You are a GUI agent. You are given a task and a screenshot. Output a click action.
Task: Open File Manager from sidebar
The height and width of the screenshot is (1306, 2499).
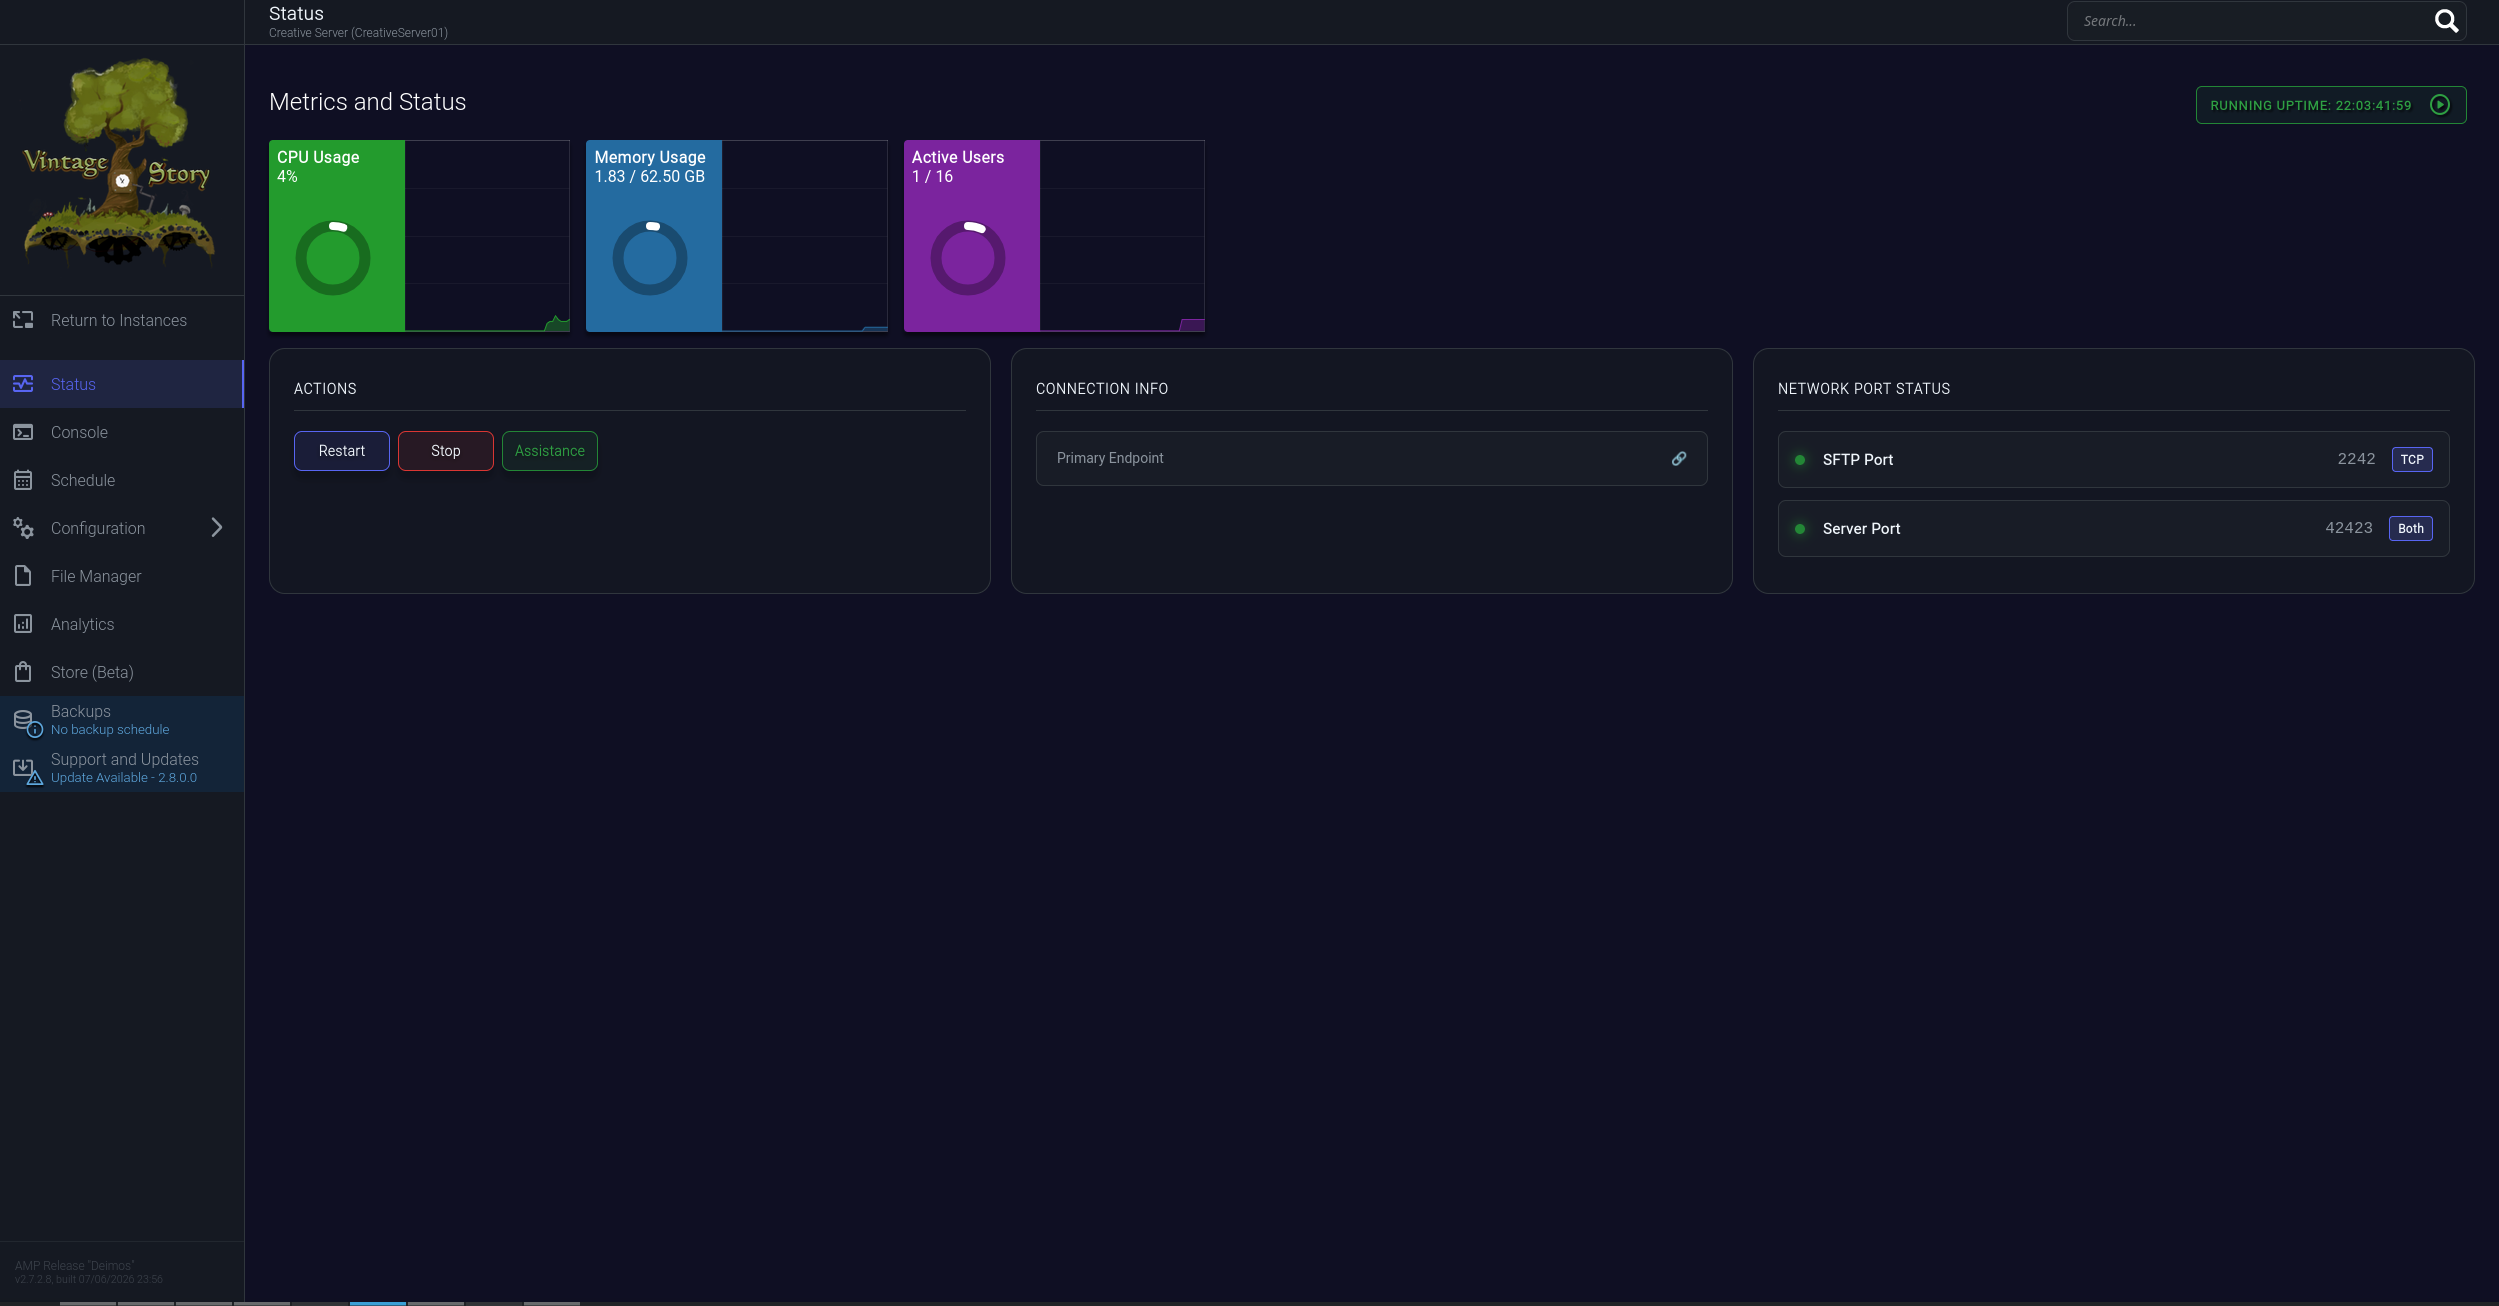[122, 576]
